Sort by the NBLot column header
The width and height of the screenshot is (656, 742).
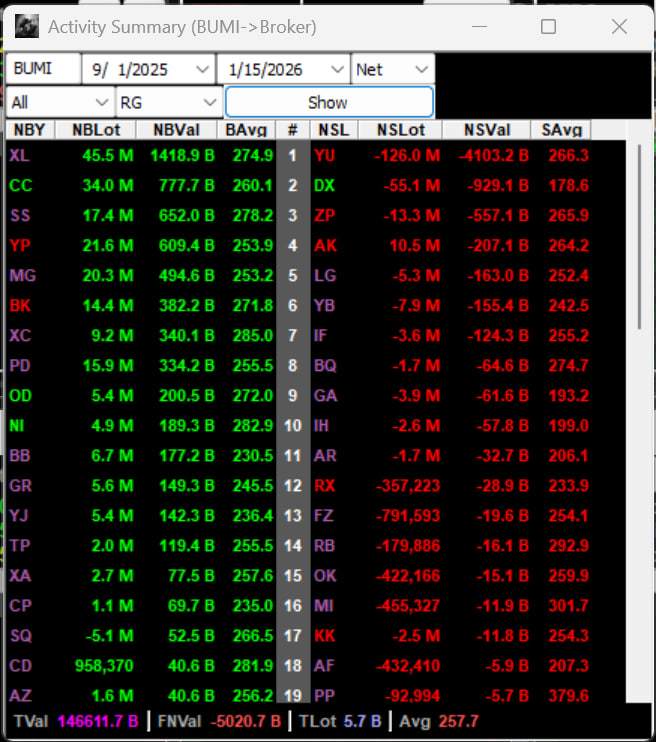(96, 130)
